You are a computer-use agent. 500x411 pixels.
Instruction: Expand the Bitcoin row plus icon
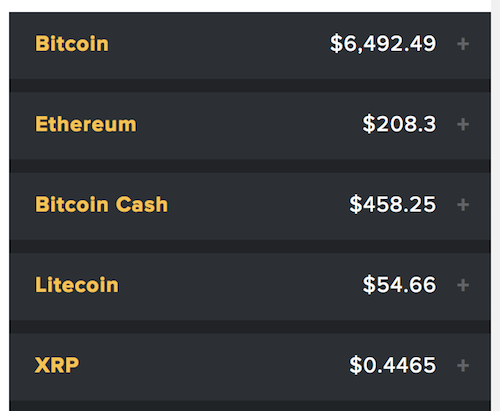click(463, 44)
